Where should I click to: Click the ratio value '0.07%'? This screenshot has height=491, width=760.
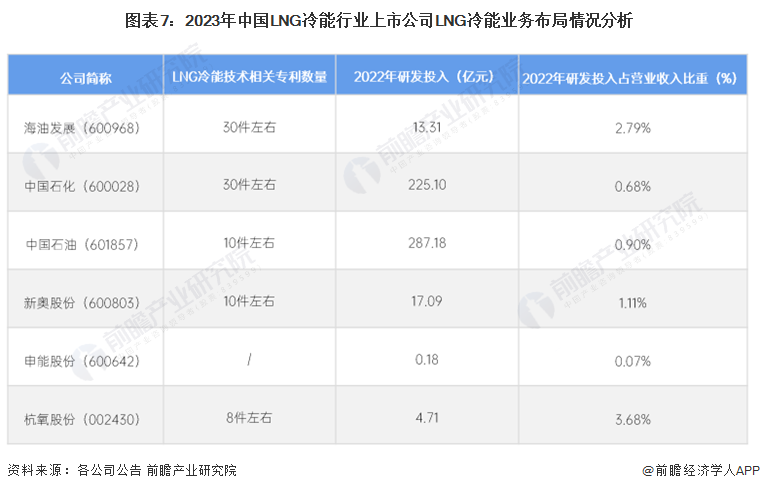pyautogui.click(x=633, y=361)
